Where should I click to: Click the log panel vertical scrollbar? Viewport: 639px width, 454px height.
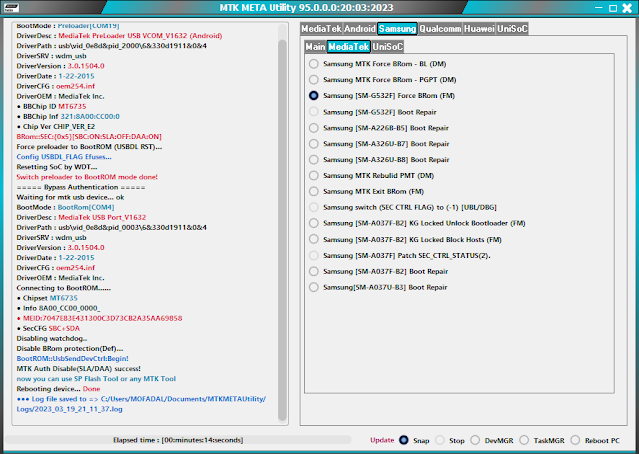pyautogui.click(x=282, y=229)
